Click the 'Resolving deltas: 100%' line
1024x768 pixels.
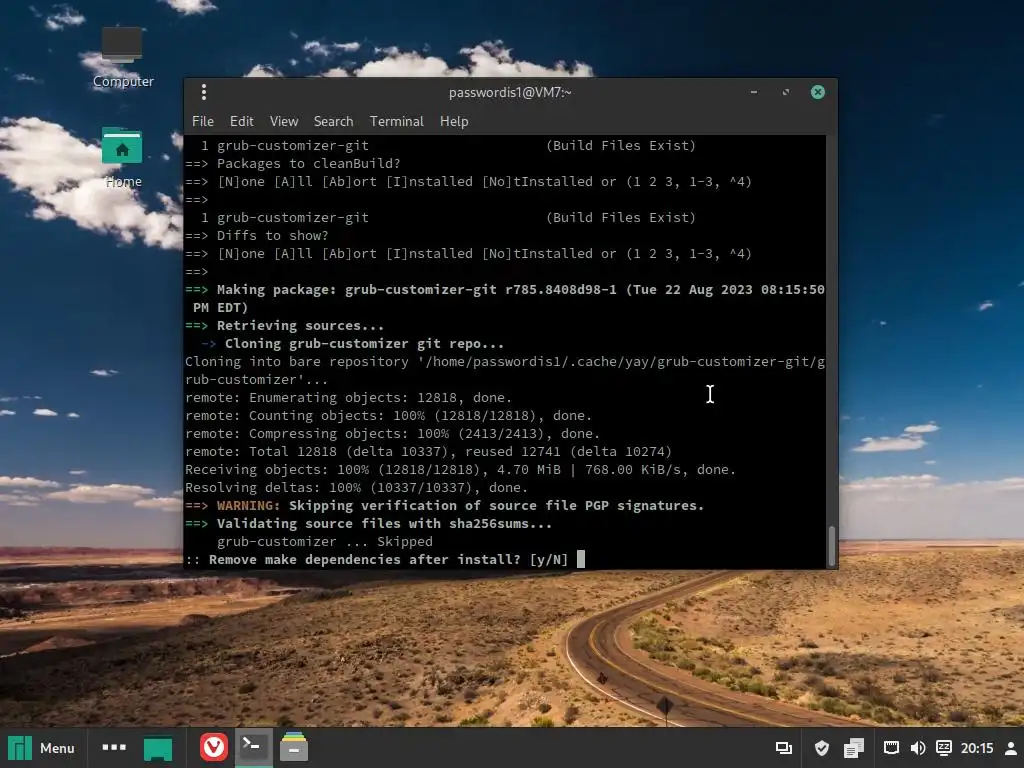pyautogui.click(x=357, y=487)
